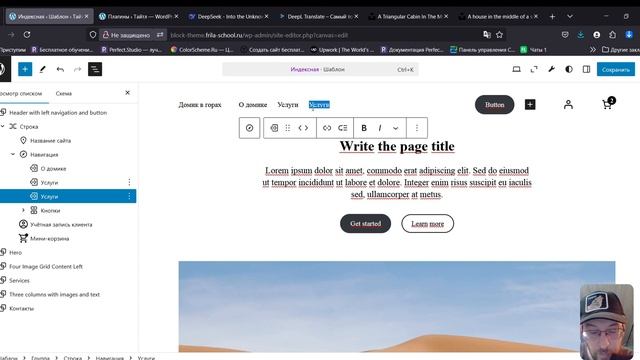The image size is (640, 360).
Task: Open the mini-cart icon
Action: (608, 104)
